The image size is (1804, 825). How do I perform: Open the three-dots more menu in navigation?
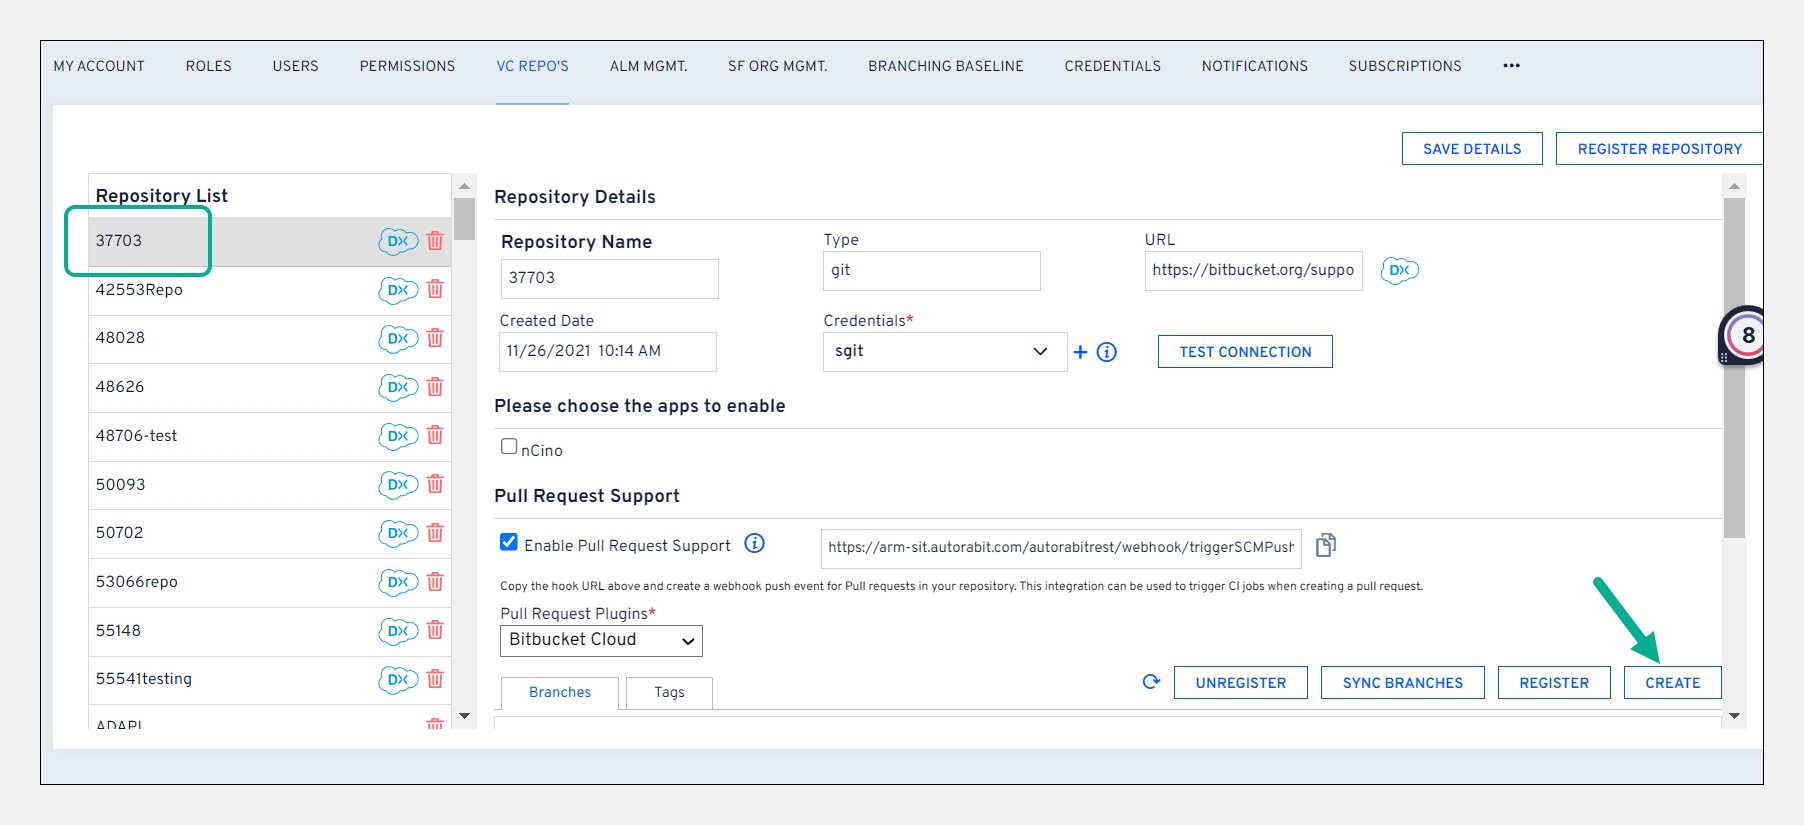1511,66
